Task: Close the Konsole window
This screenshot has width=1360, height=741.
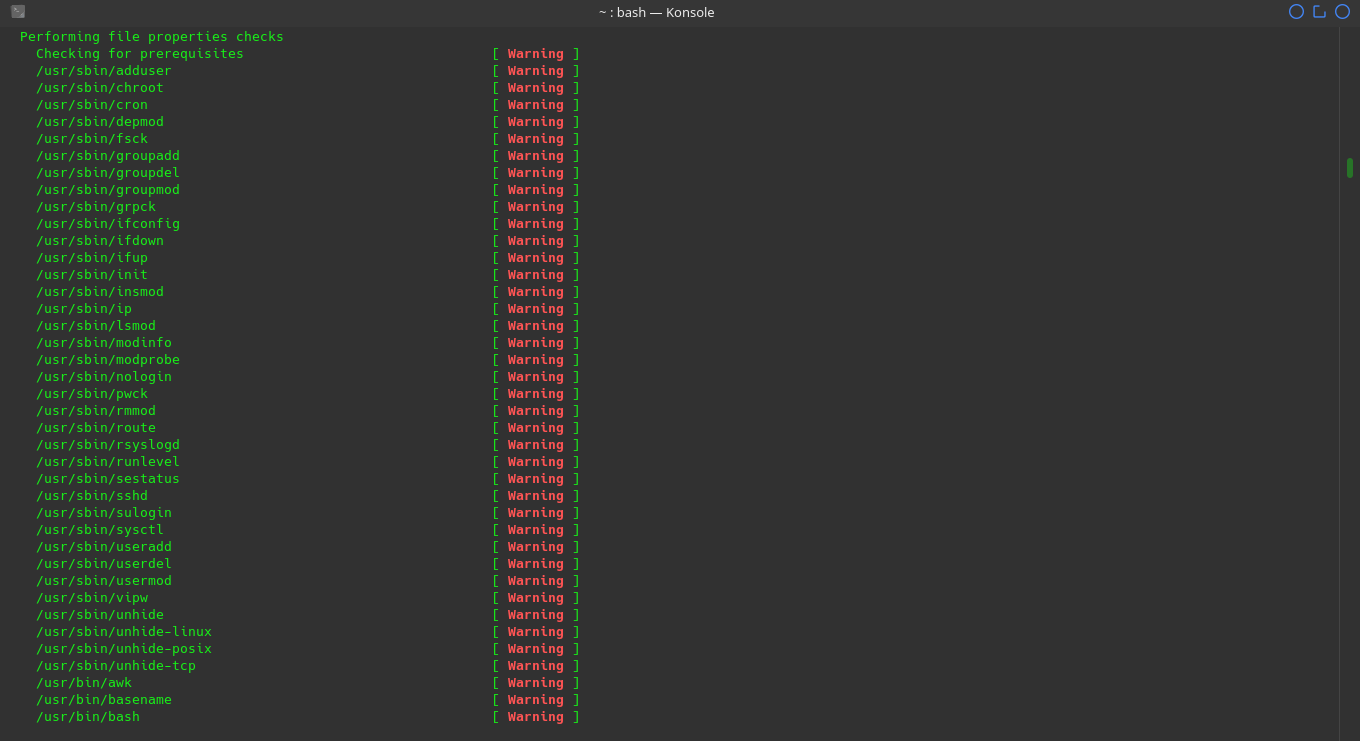Action: [1342, 12]
